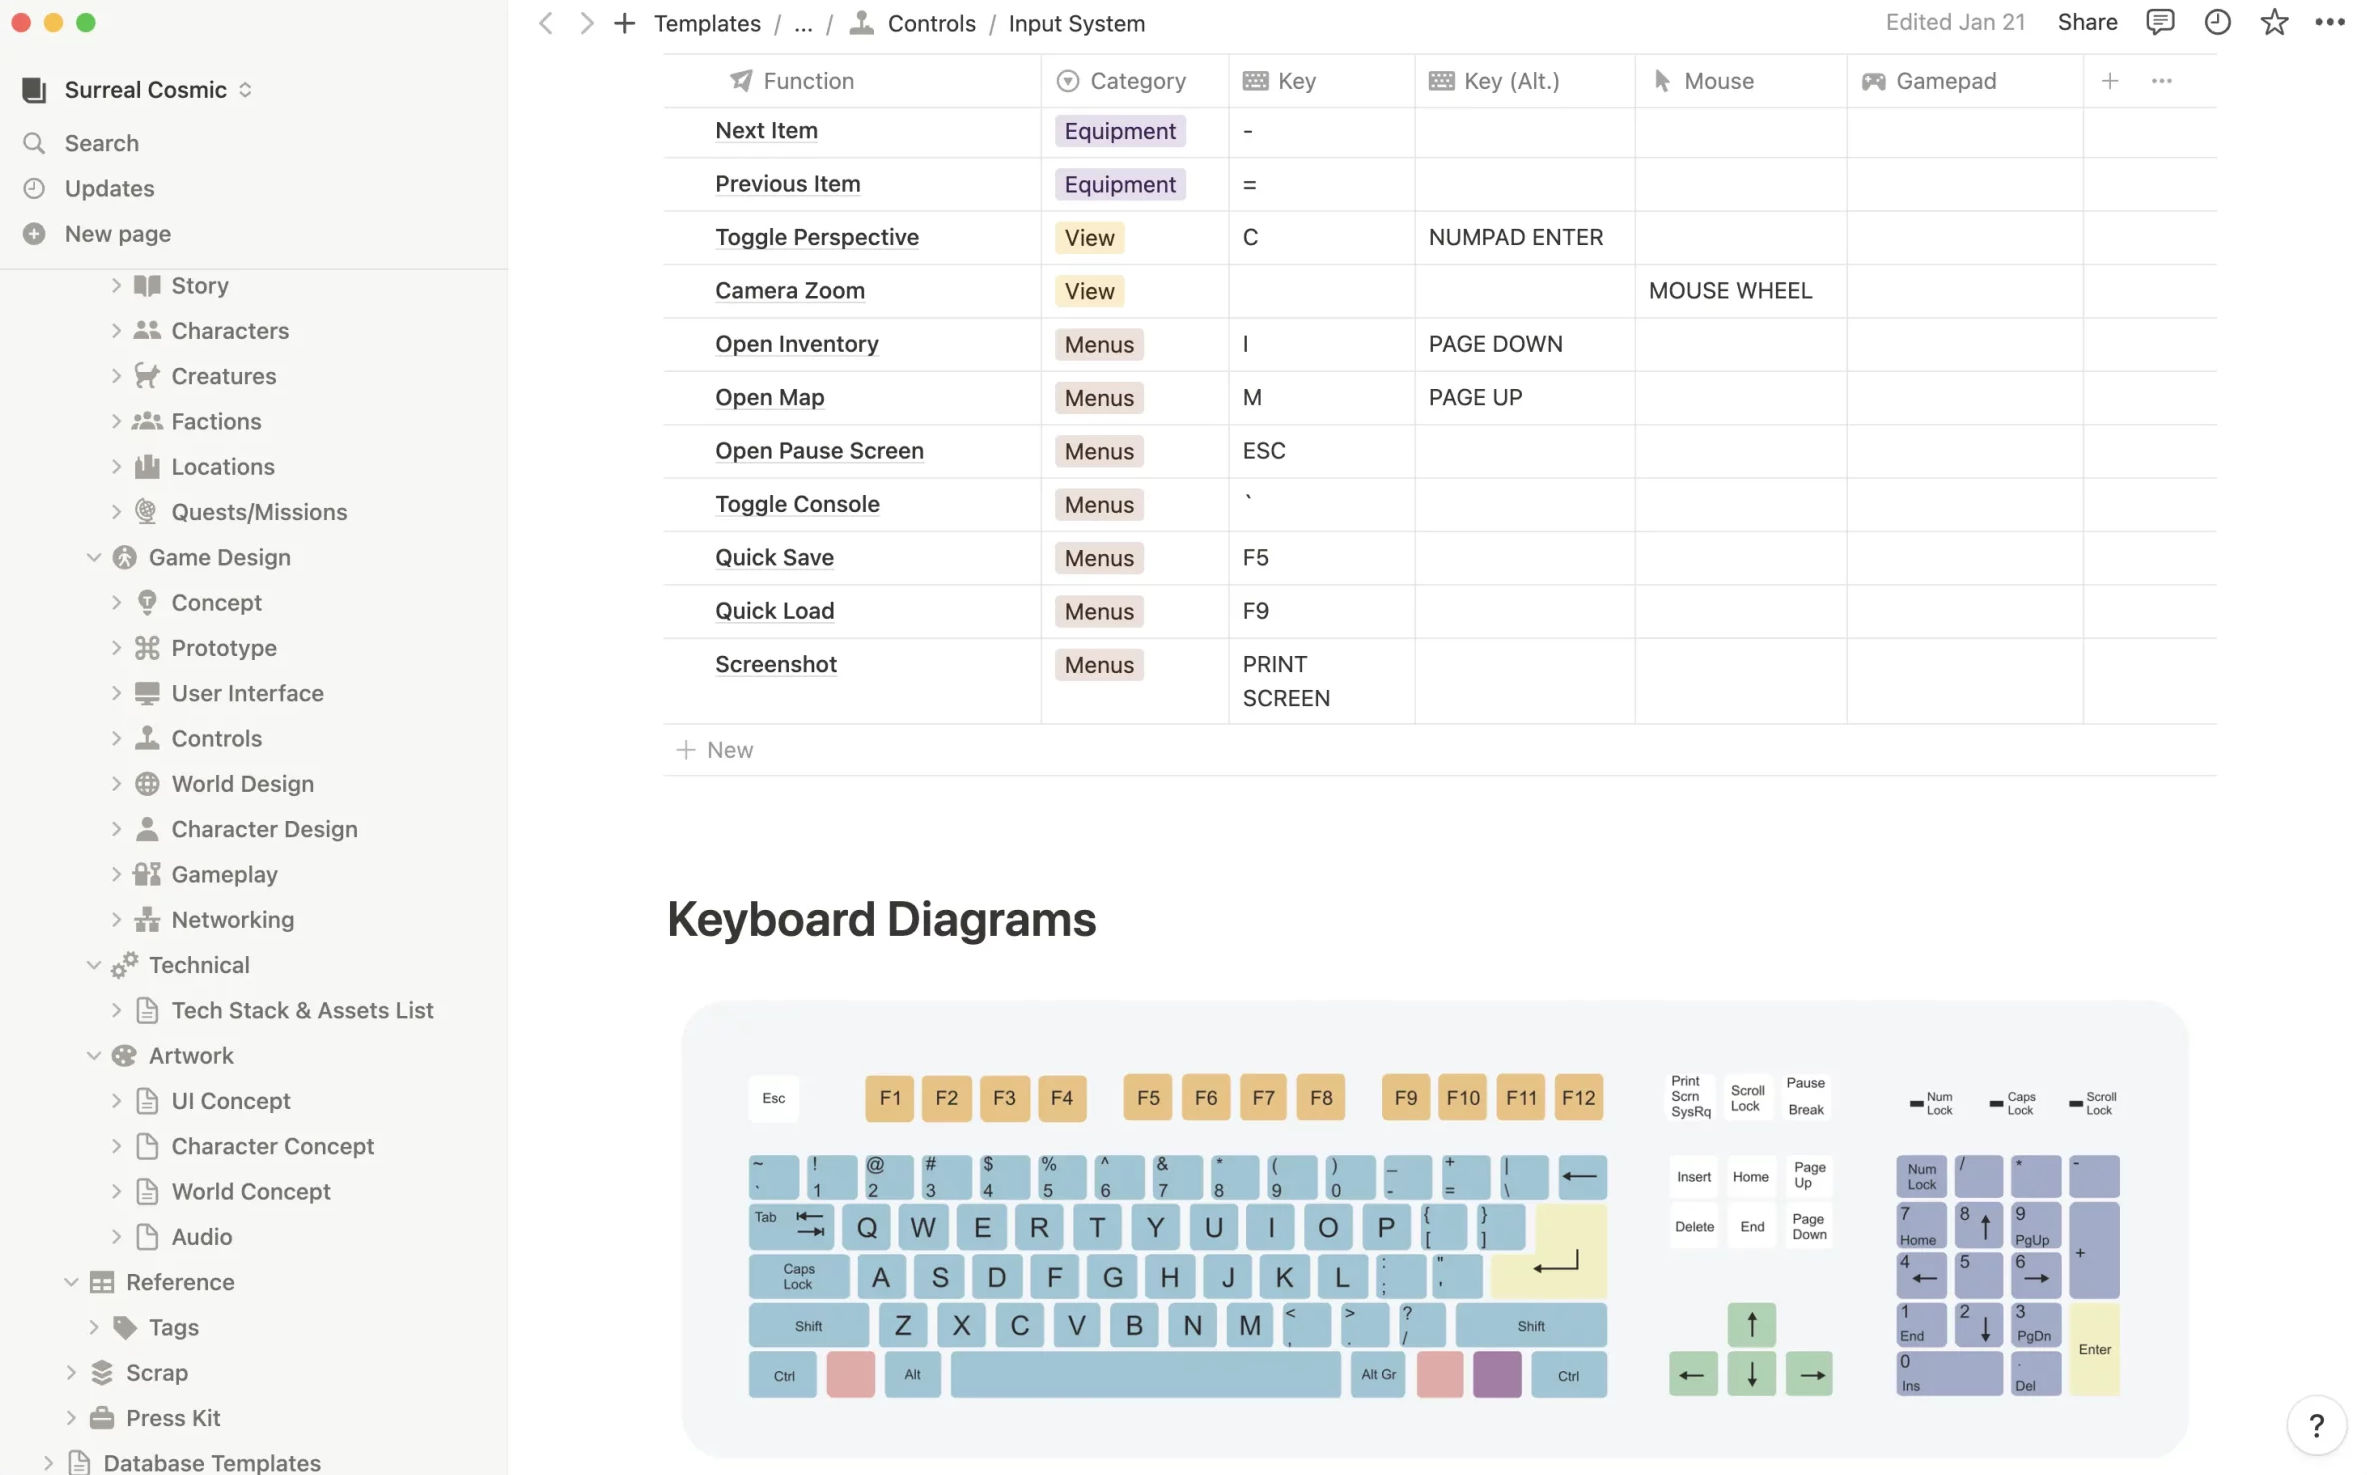Go back with the left arrow

546,23
